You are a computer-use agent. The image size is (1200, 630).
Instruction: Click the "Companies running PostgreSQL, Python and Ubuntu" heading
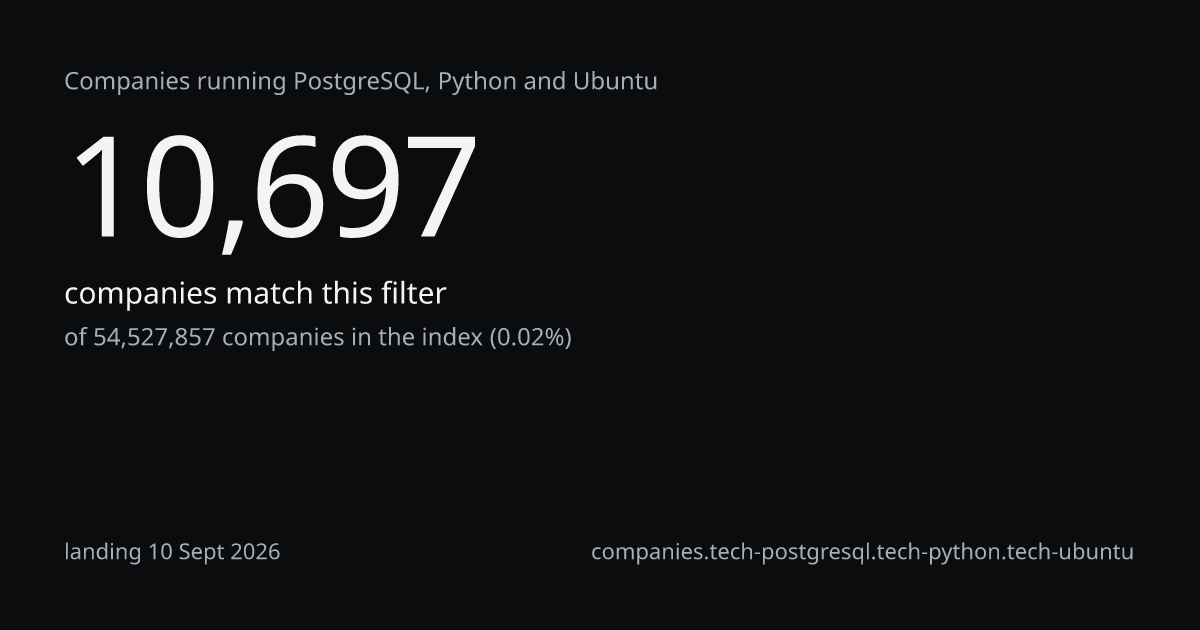(x=361, y=82)
